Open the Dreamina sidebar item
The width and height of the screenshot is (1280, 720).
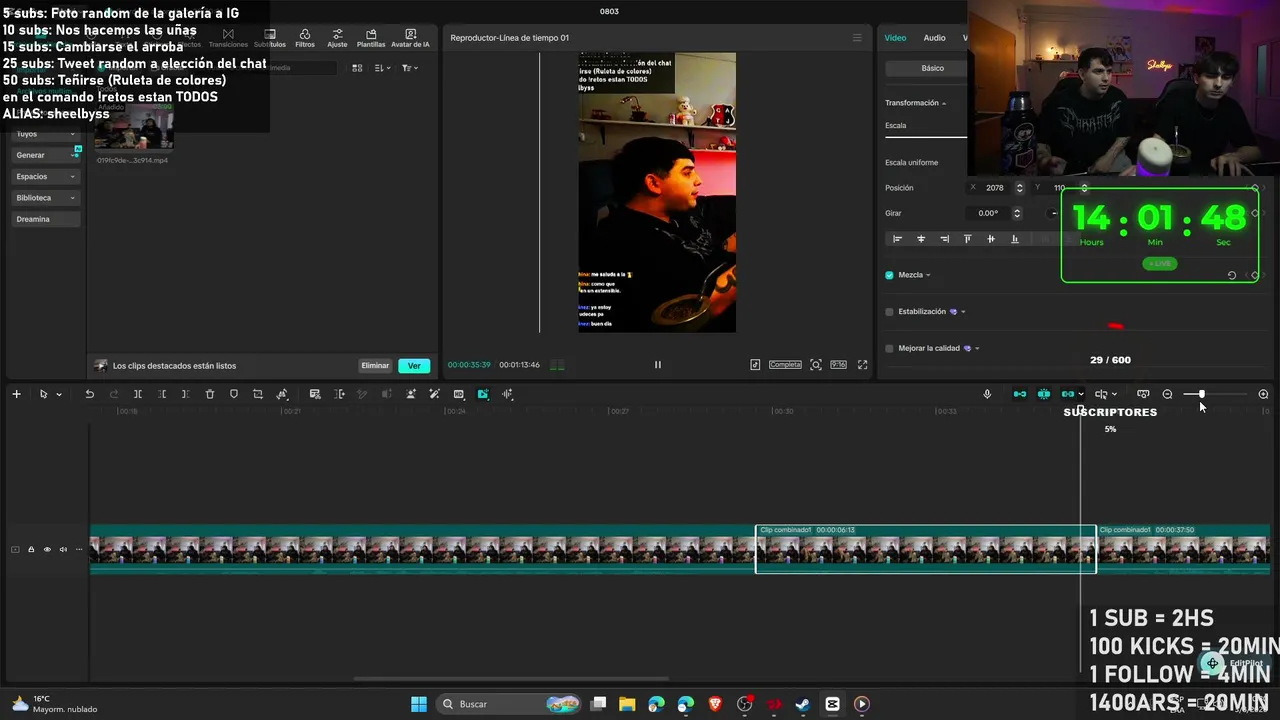(x=45, y=219)
